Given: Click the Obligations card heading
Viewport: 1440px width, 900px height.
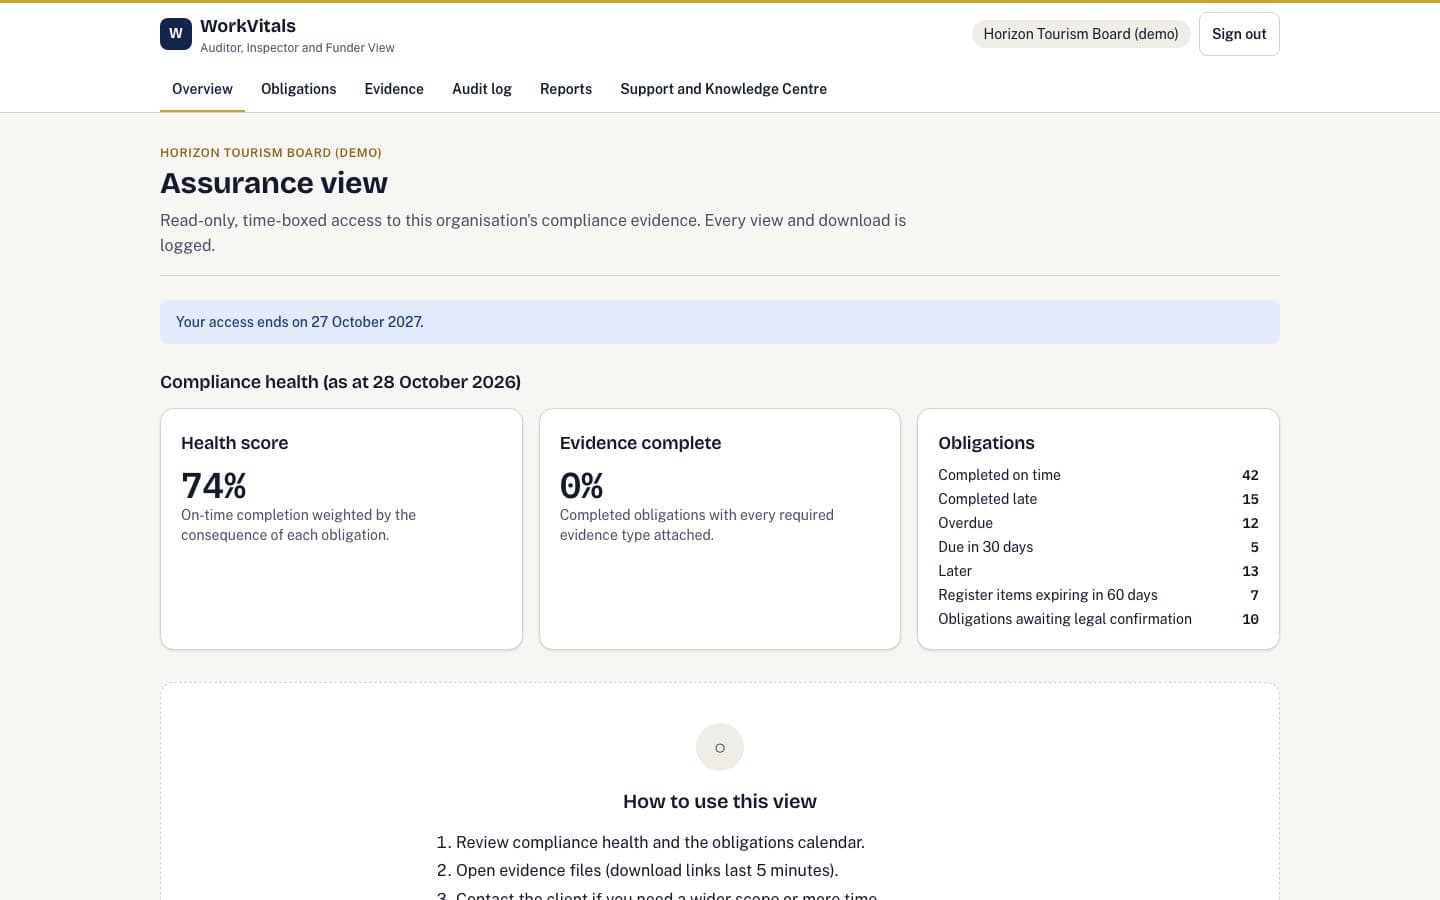Looking at the screenshot, I should pos(986,443).
